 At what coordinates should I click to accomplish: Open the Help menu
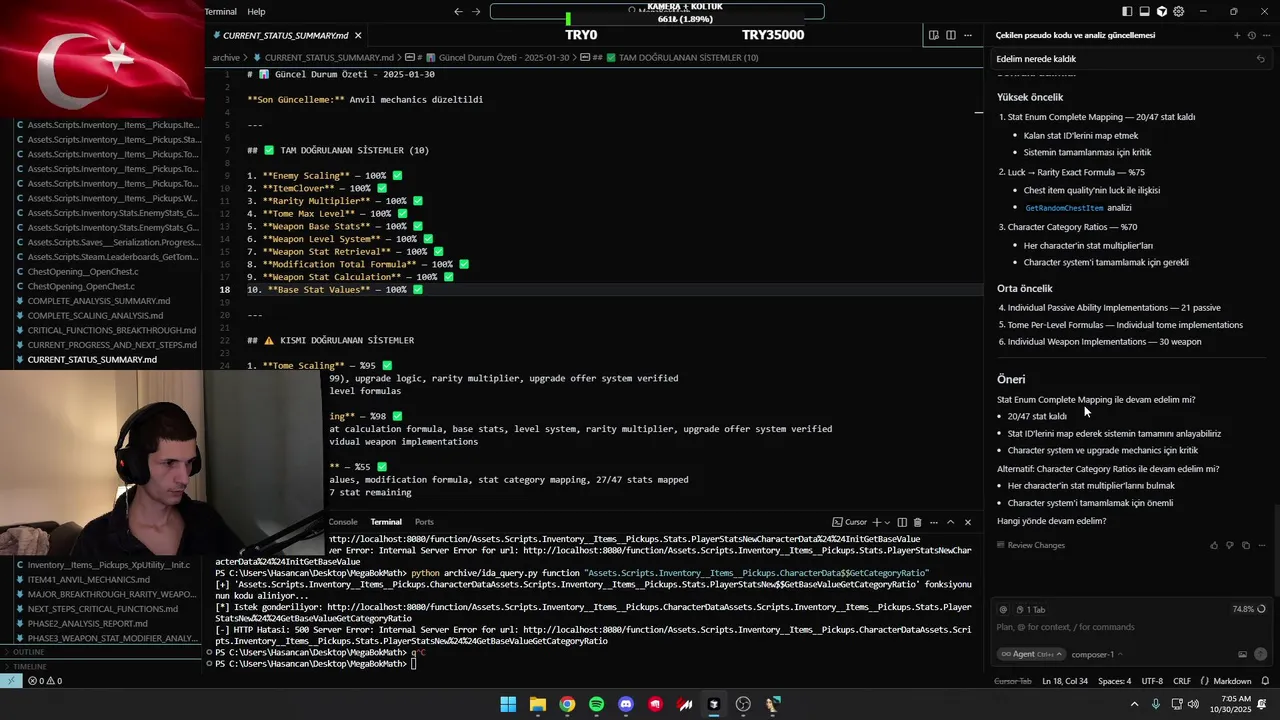256,12
